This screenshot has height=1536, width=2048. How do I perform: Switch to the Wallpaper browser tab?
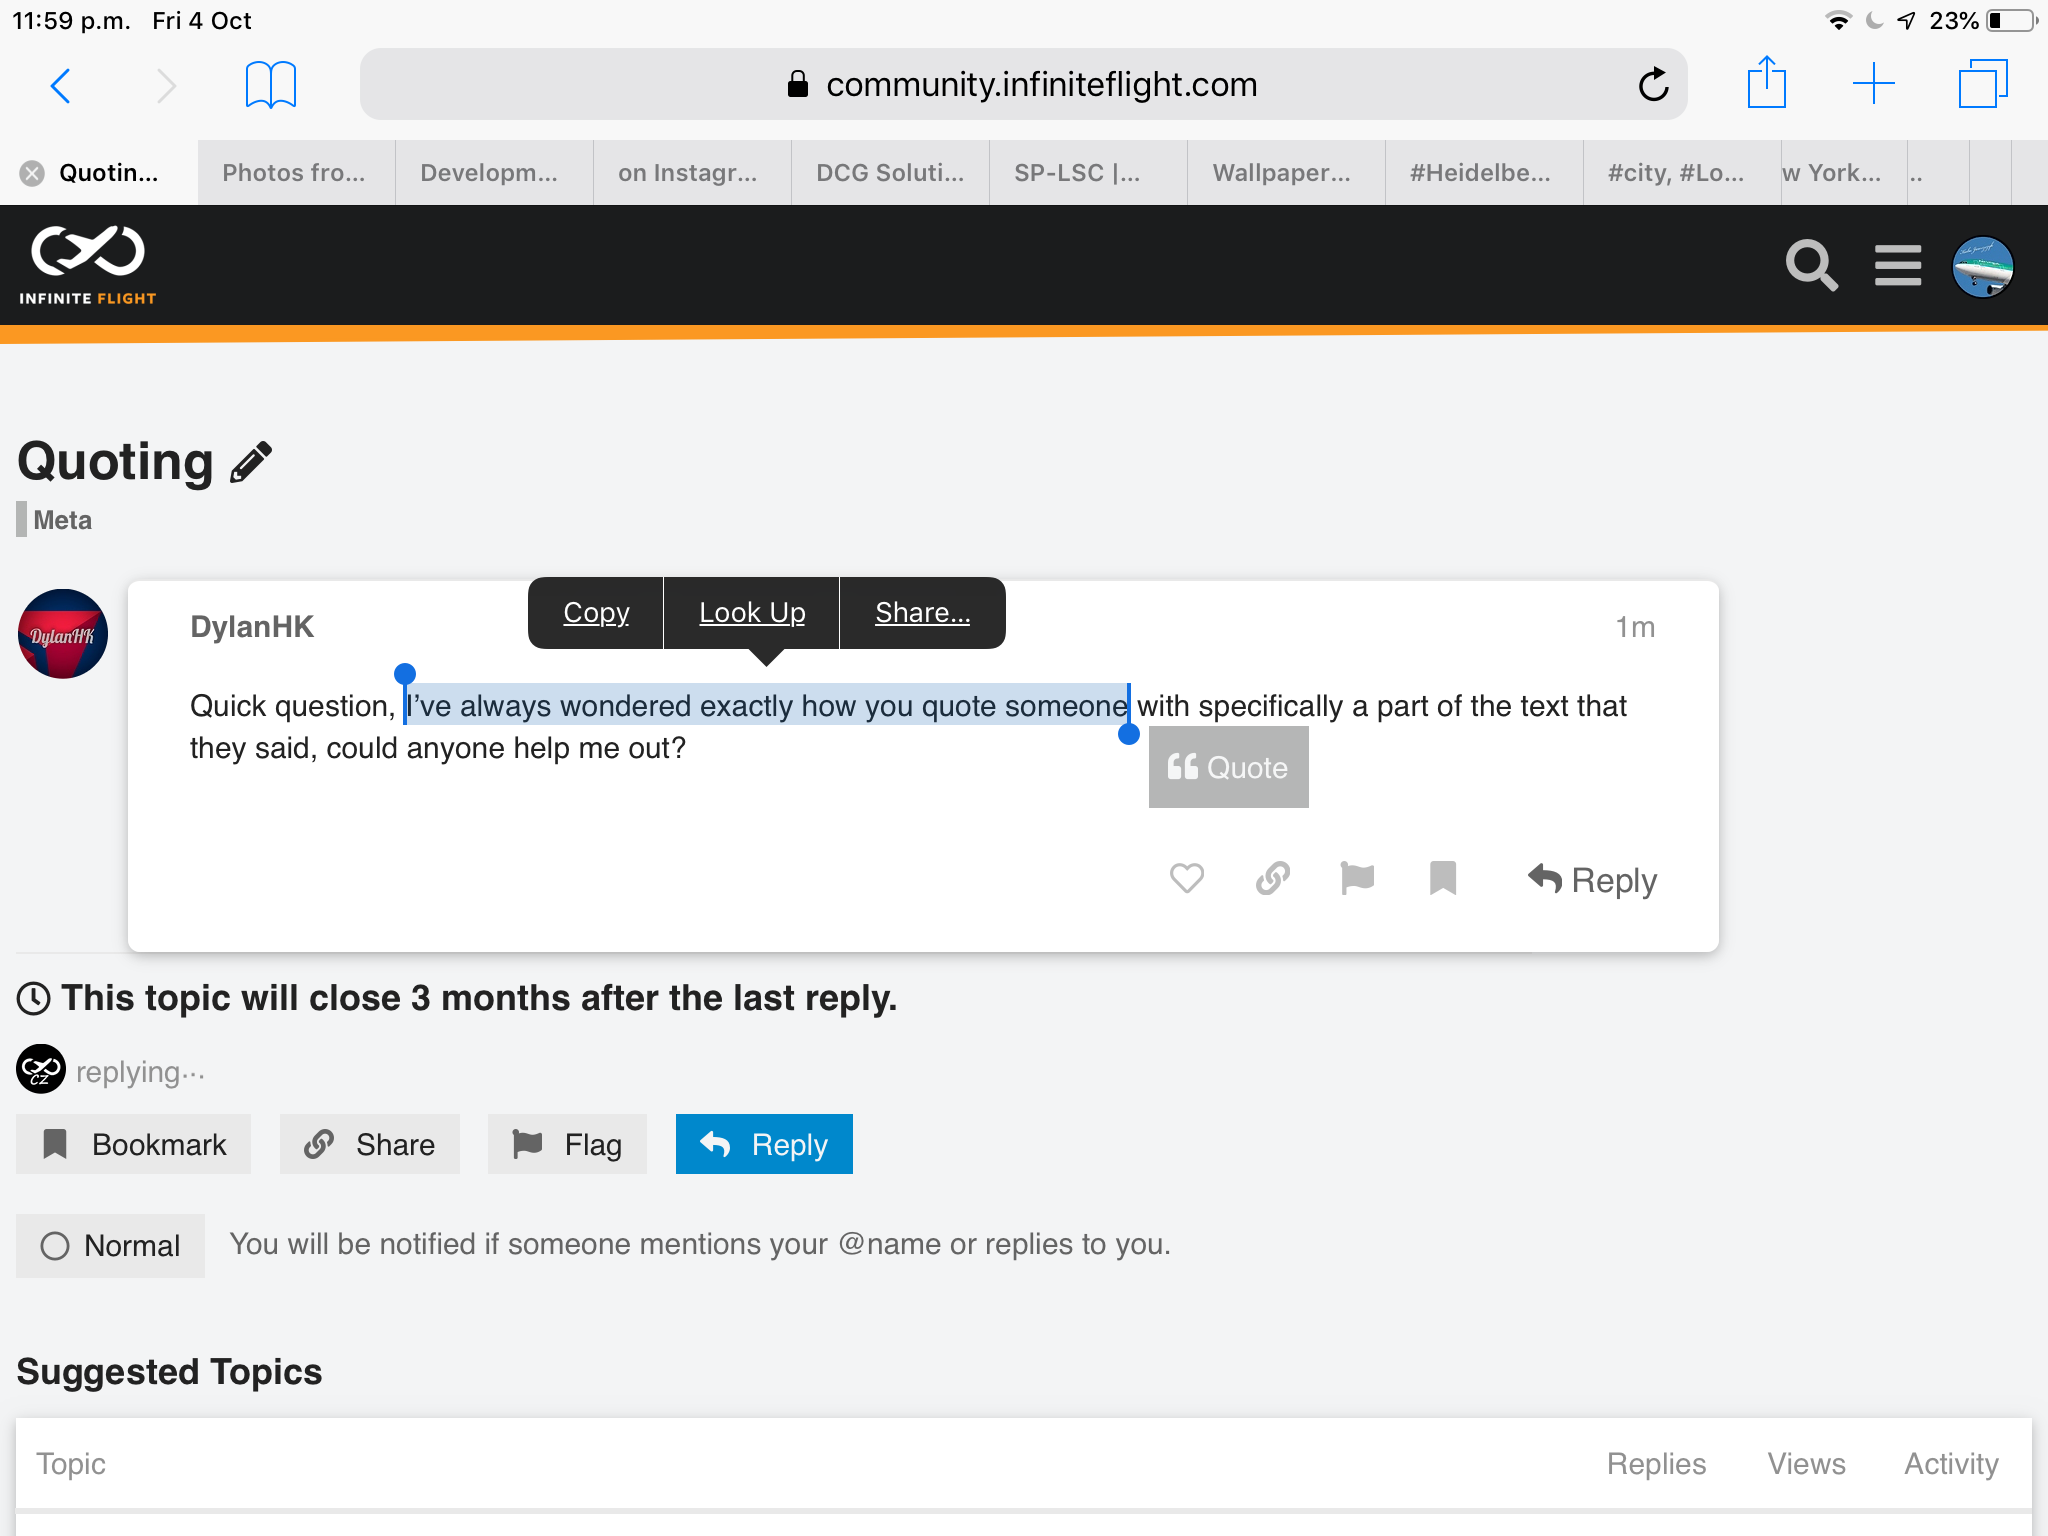coord(1281,173)
